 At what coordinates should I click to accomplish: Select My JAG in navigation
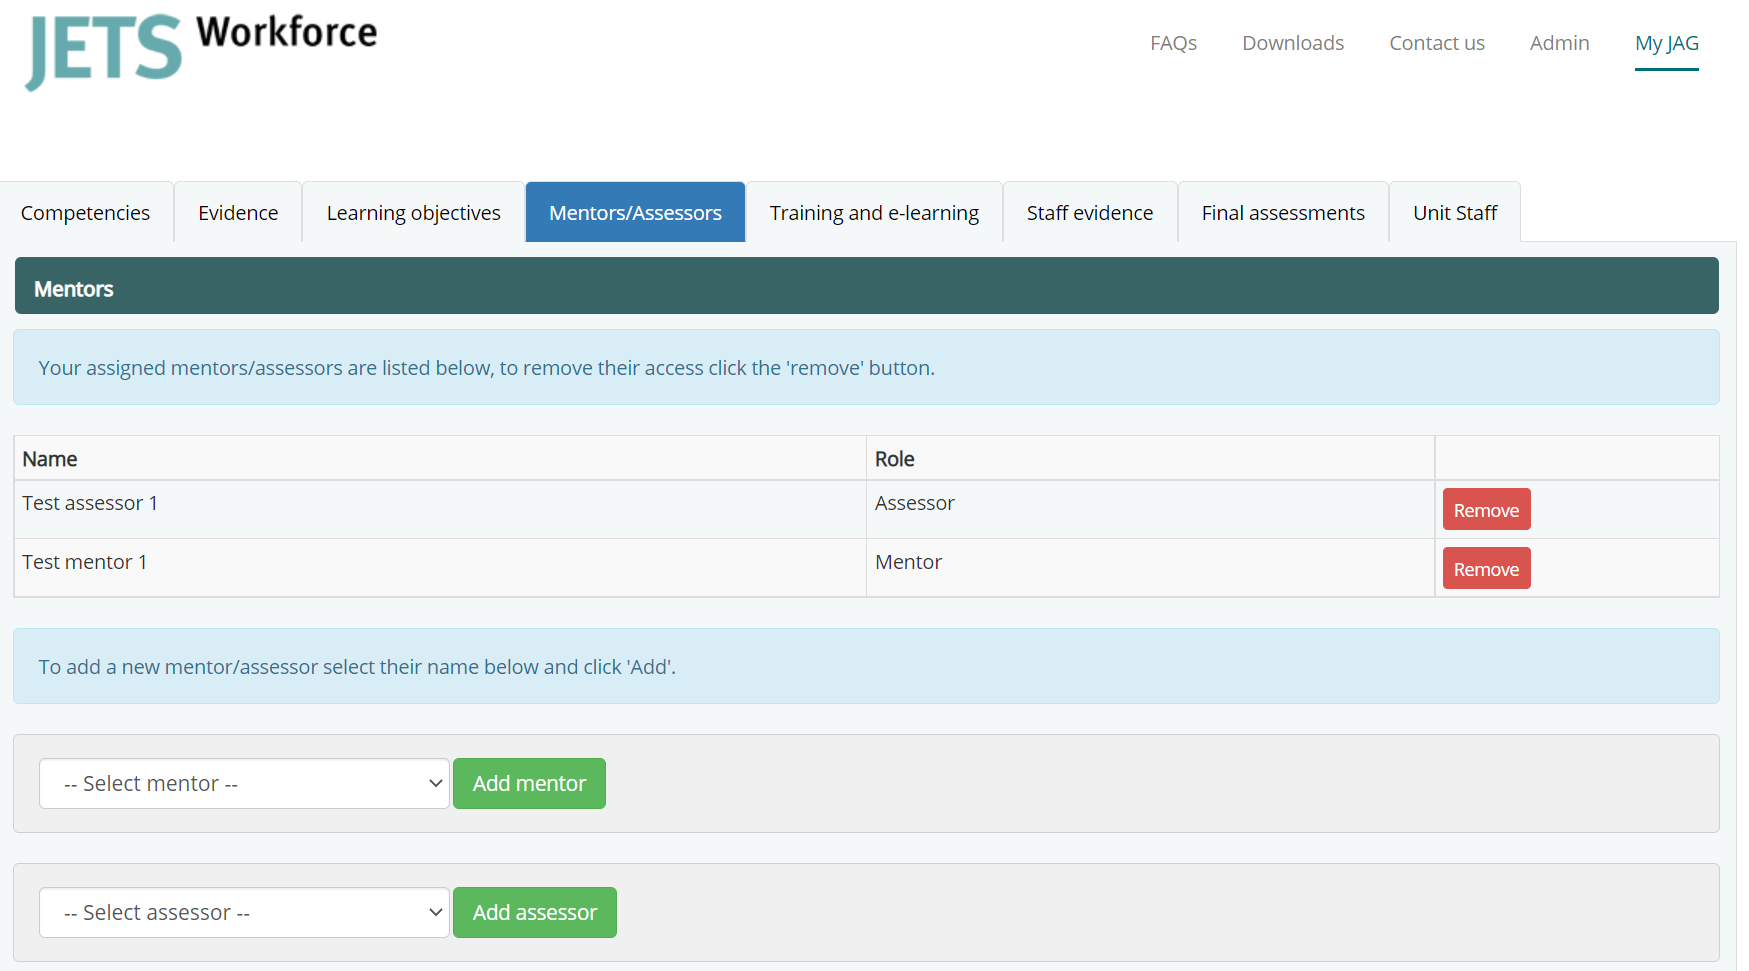(x=1666, y=43)
